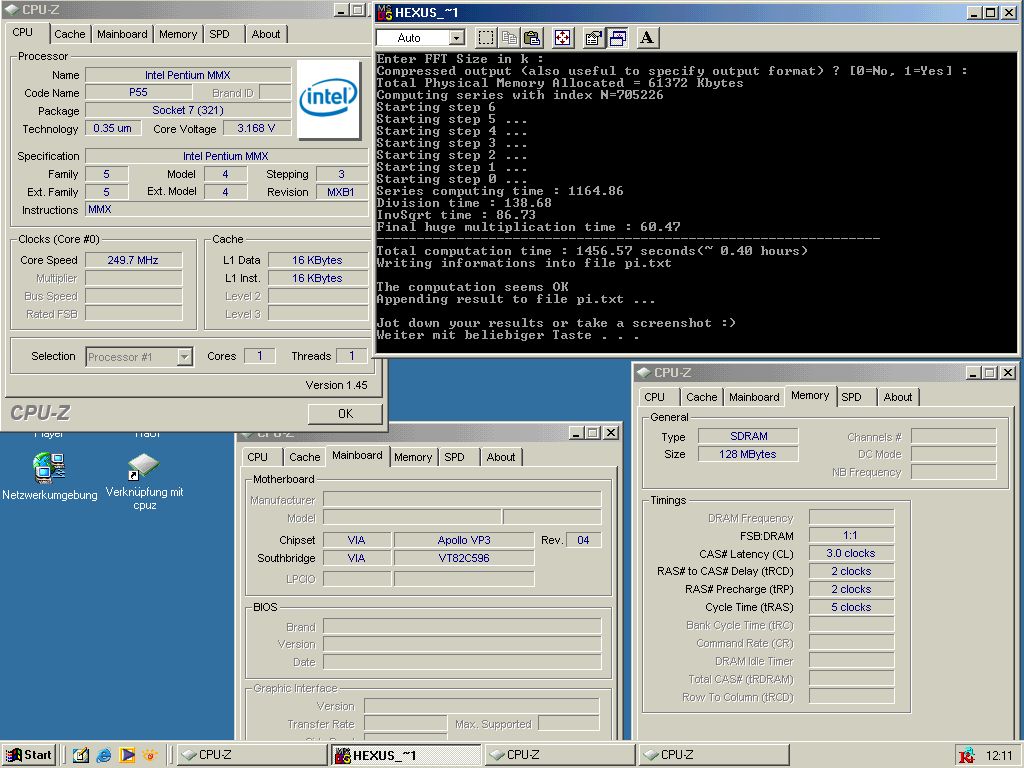Open the About tab in the CPU window
This screenshot has width=1024, height=768.
[266, 34]
